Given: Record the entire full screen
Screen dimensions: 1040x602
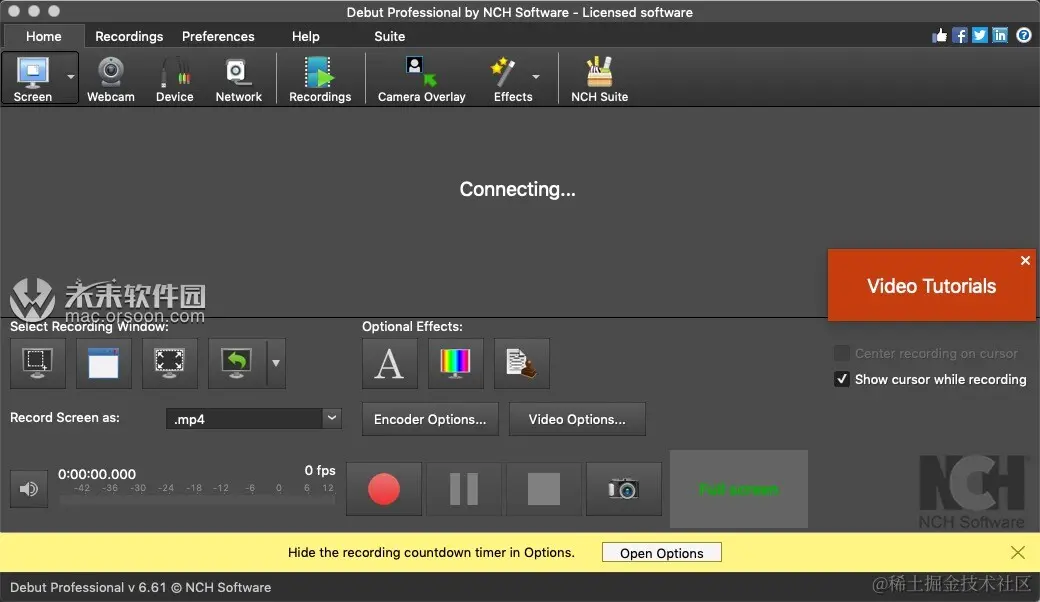Looking at the screenshot, I should click(170, 363).
